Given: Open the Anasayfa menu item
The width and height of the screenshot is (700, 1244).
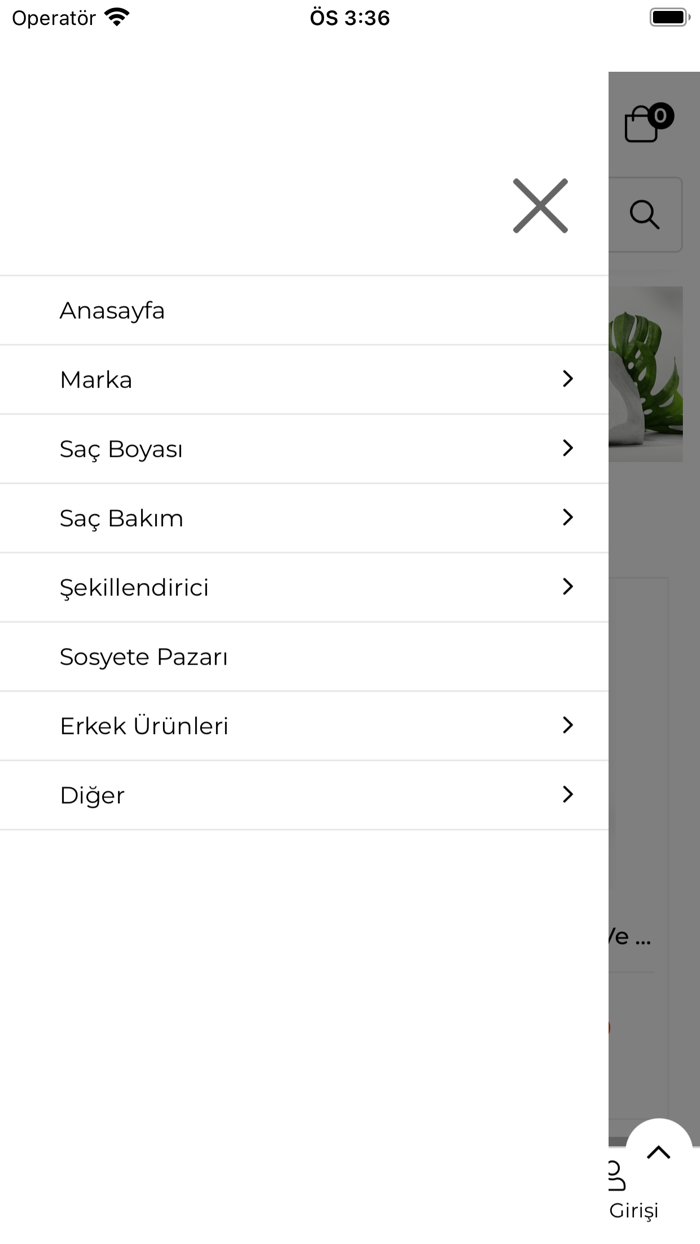Looking at the screenshot, I should (x=112, y=310).
